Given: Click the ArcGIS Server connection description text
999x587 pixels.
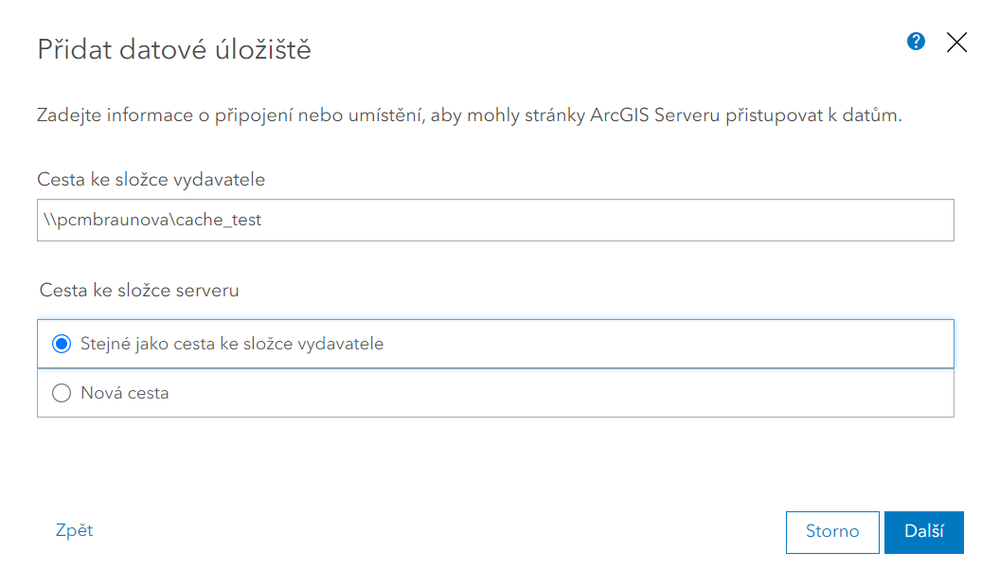Looking at the screenshot, I should tap(470, 116).
